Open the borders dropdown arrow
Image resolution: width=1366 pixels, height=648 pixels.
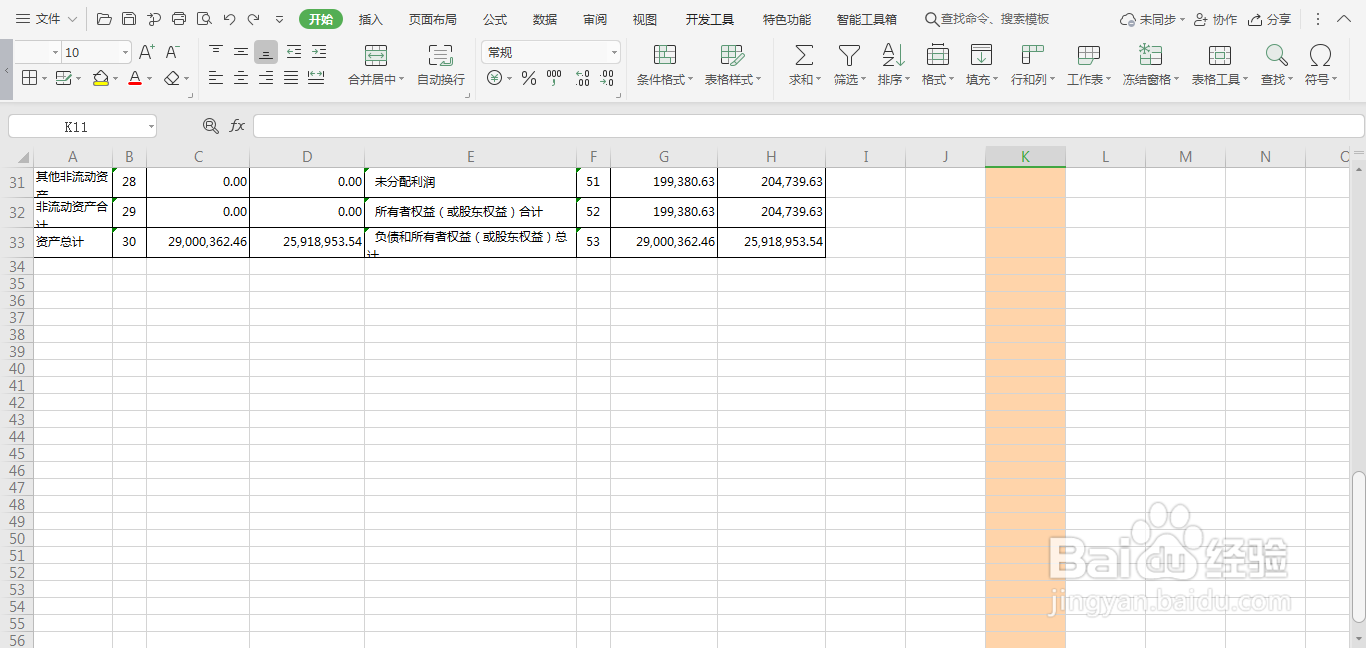click(x=45, y=78)
